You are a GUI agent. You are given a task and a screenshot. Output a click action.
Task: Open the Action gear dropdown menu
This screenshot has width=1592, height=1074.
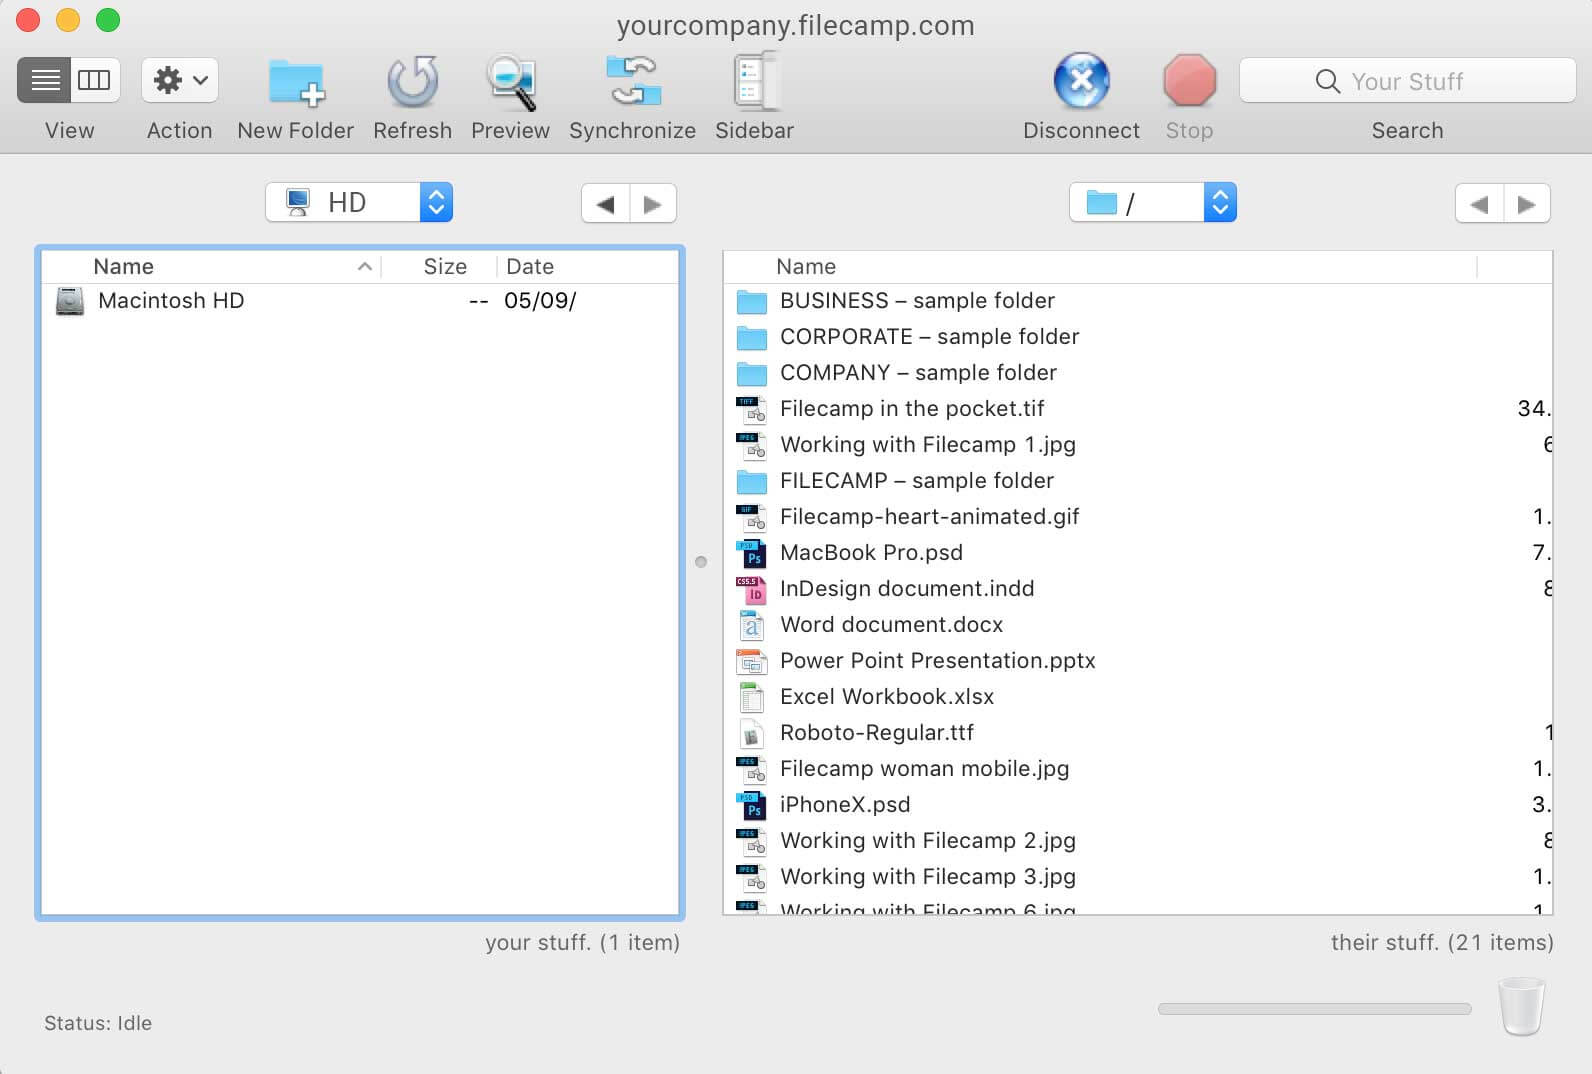[180, 80]
